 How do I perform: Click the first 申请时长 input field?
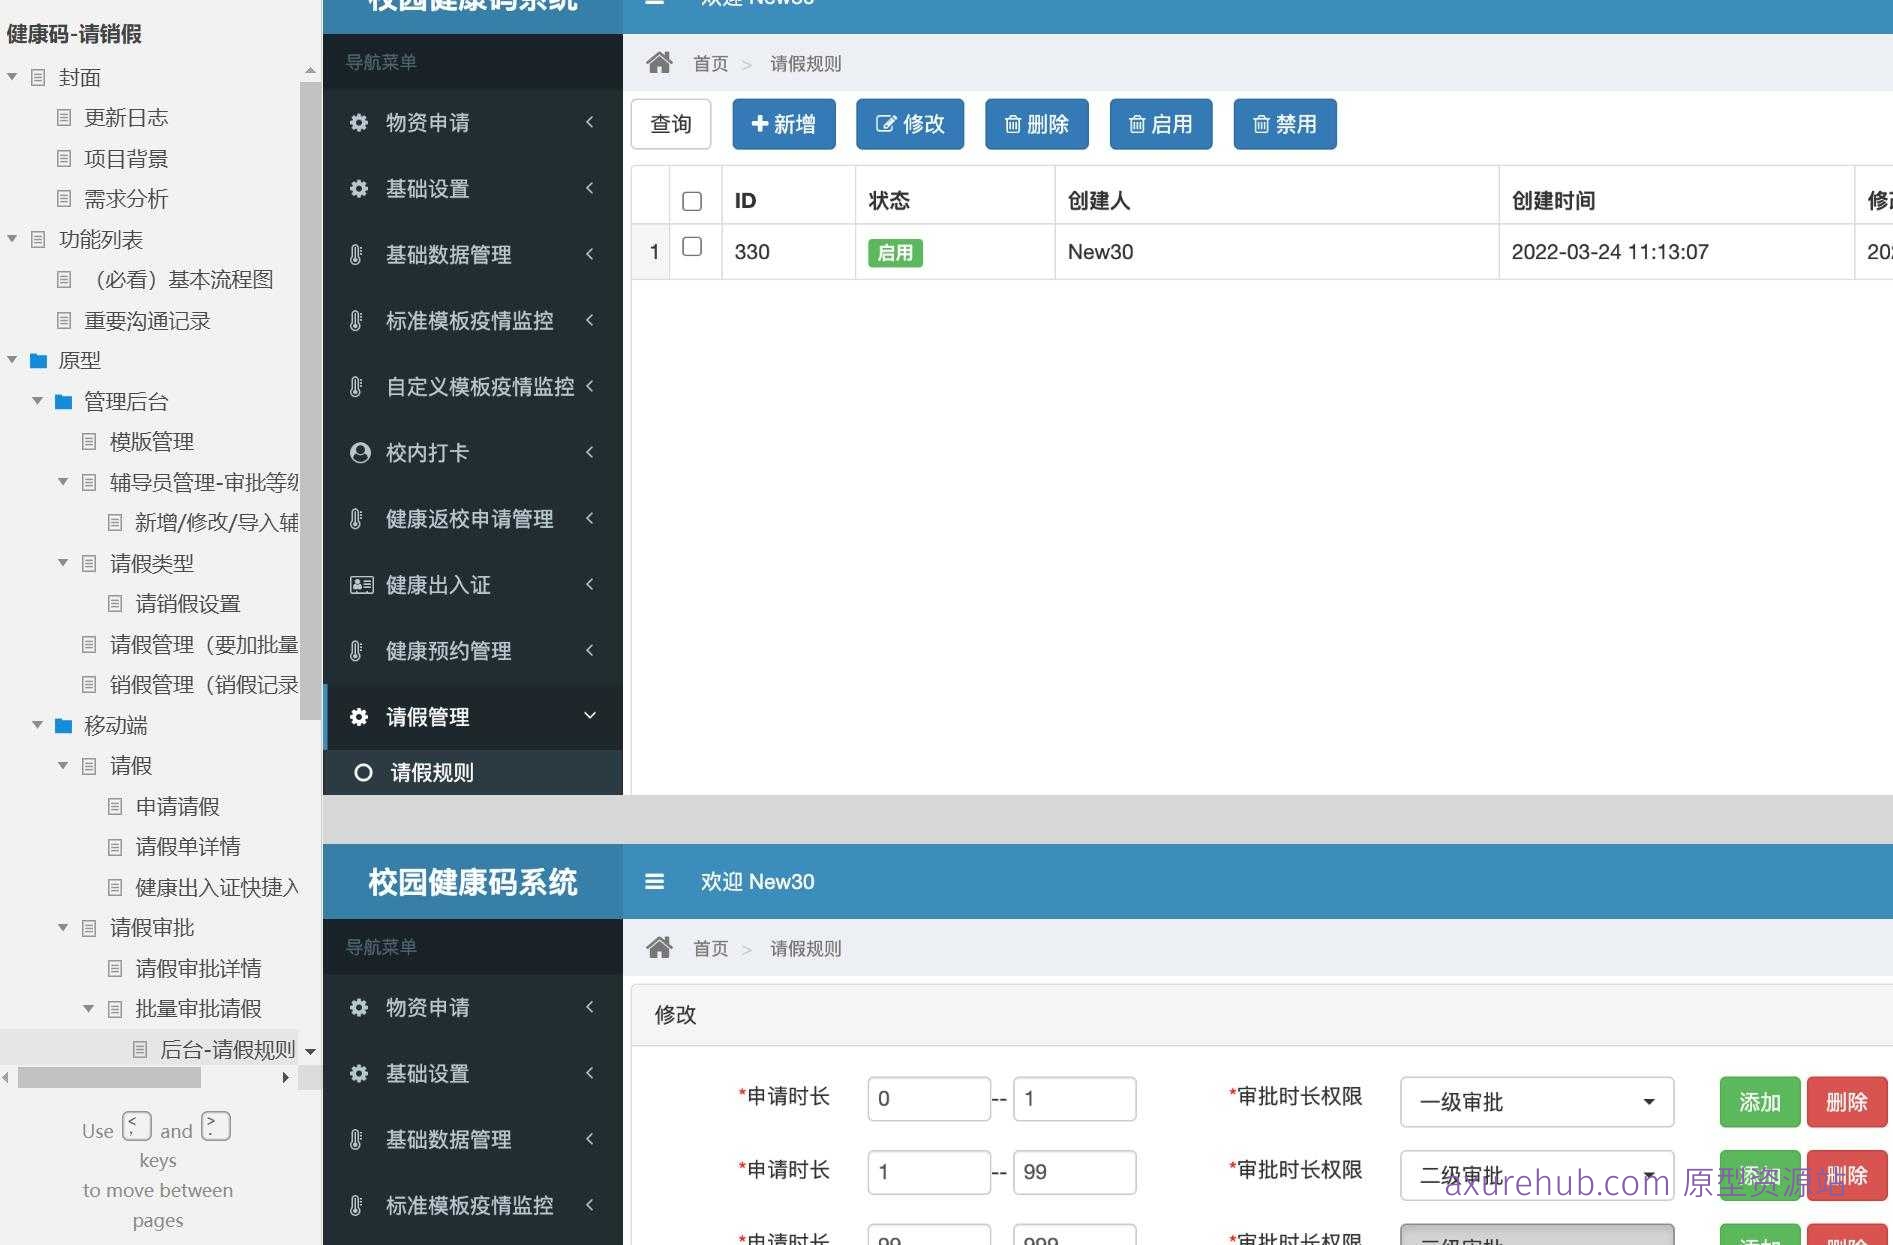click(929, 1098)
